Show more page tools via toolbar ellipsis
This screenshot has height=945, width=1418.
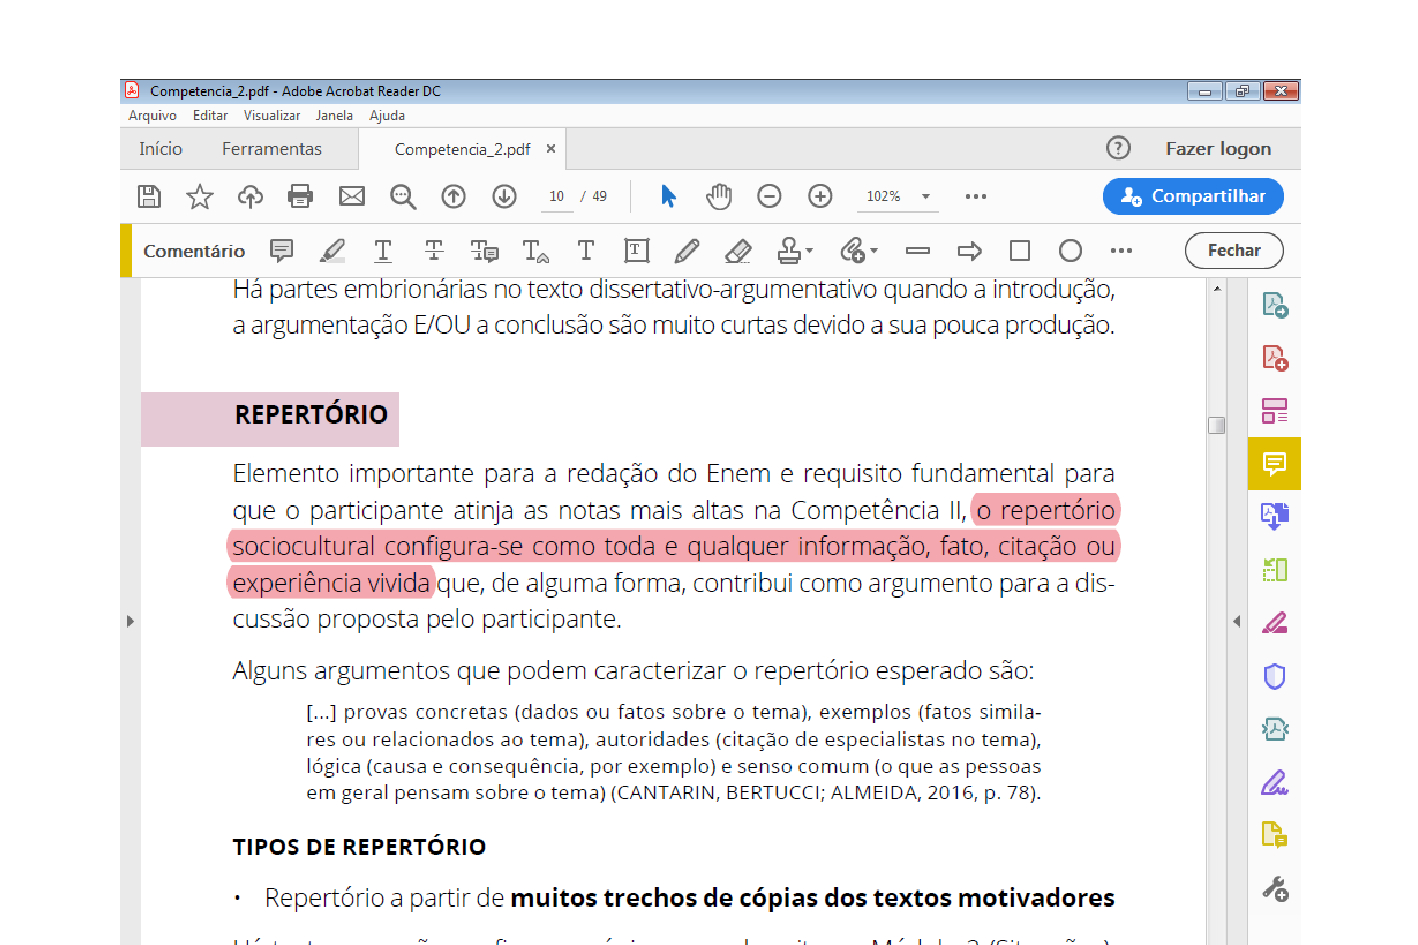coord(976,196)
